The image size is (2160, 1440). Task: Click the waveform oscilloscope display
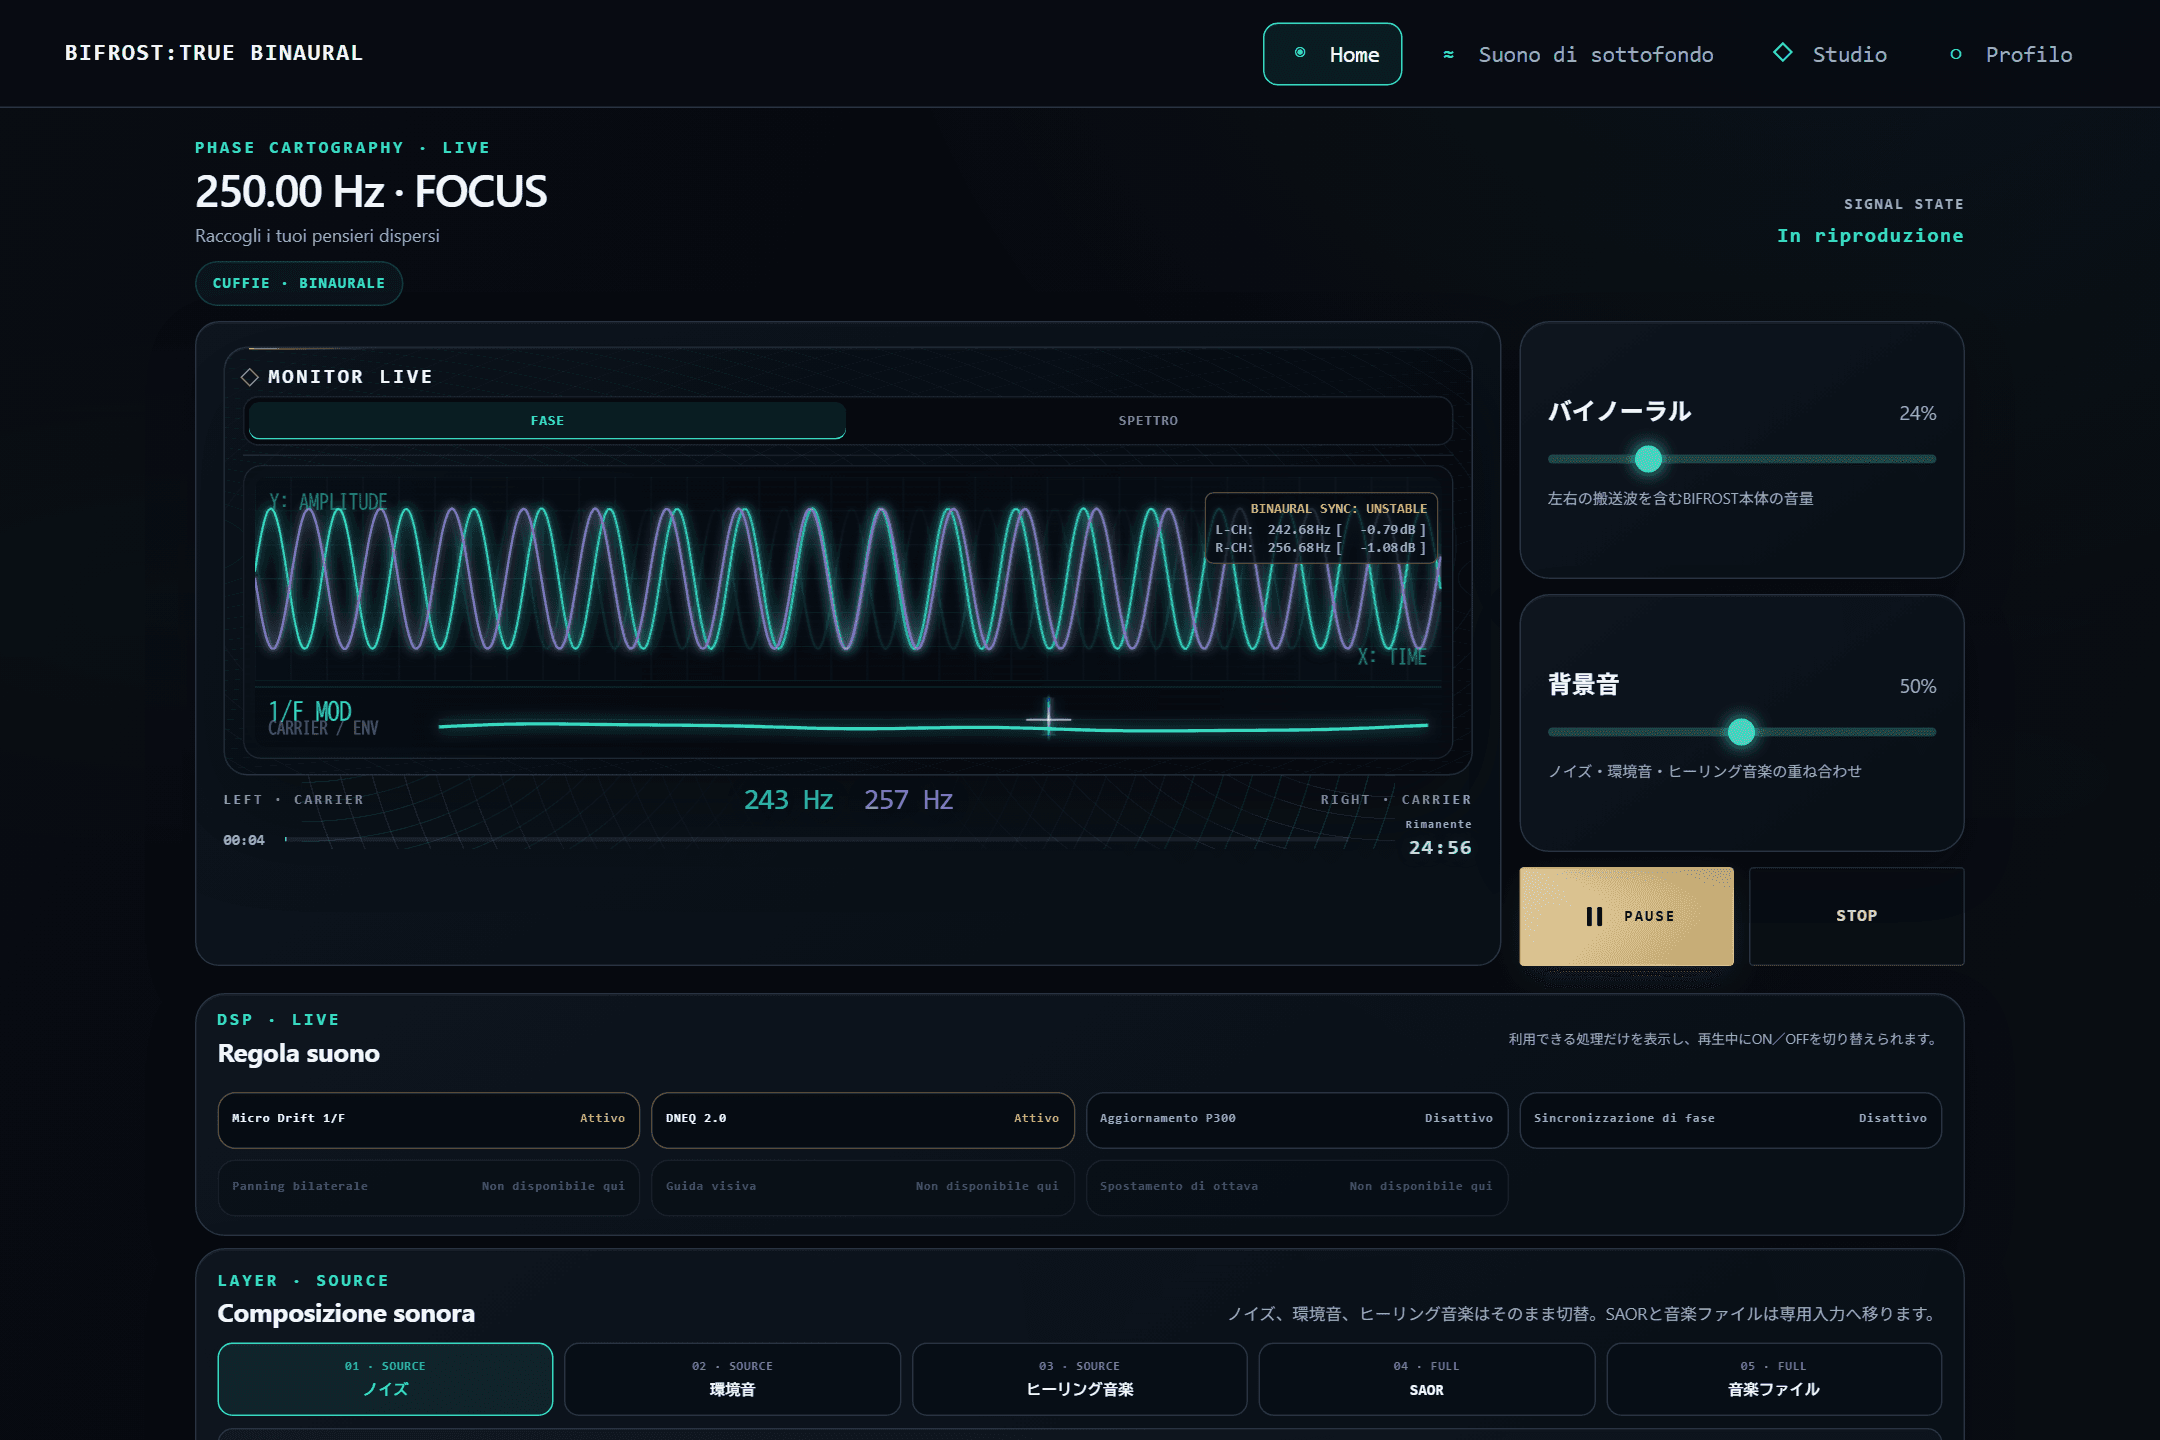pos(847,578)
